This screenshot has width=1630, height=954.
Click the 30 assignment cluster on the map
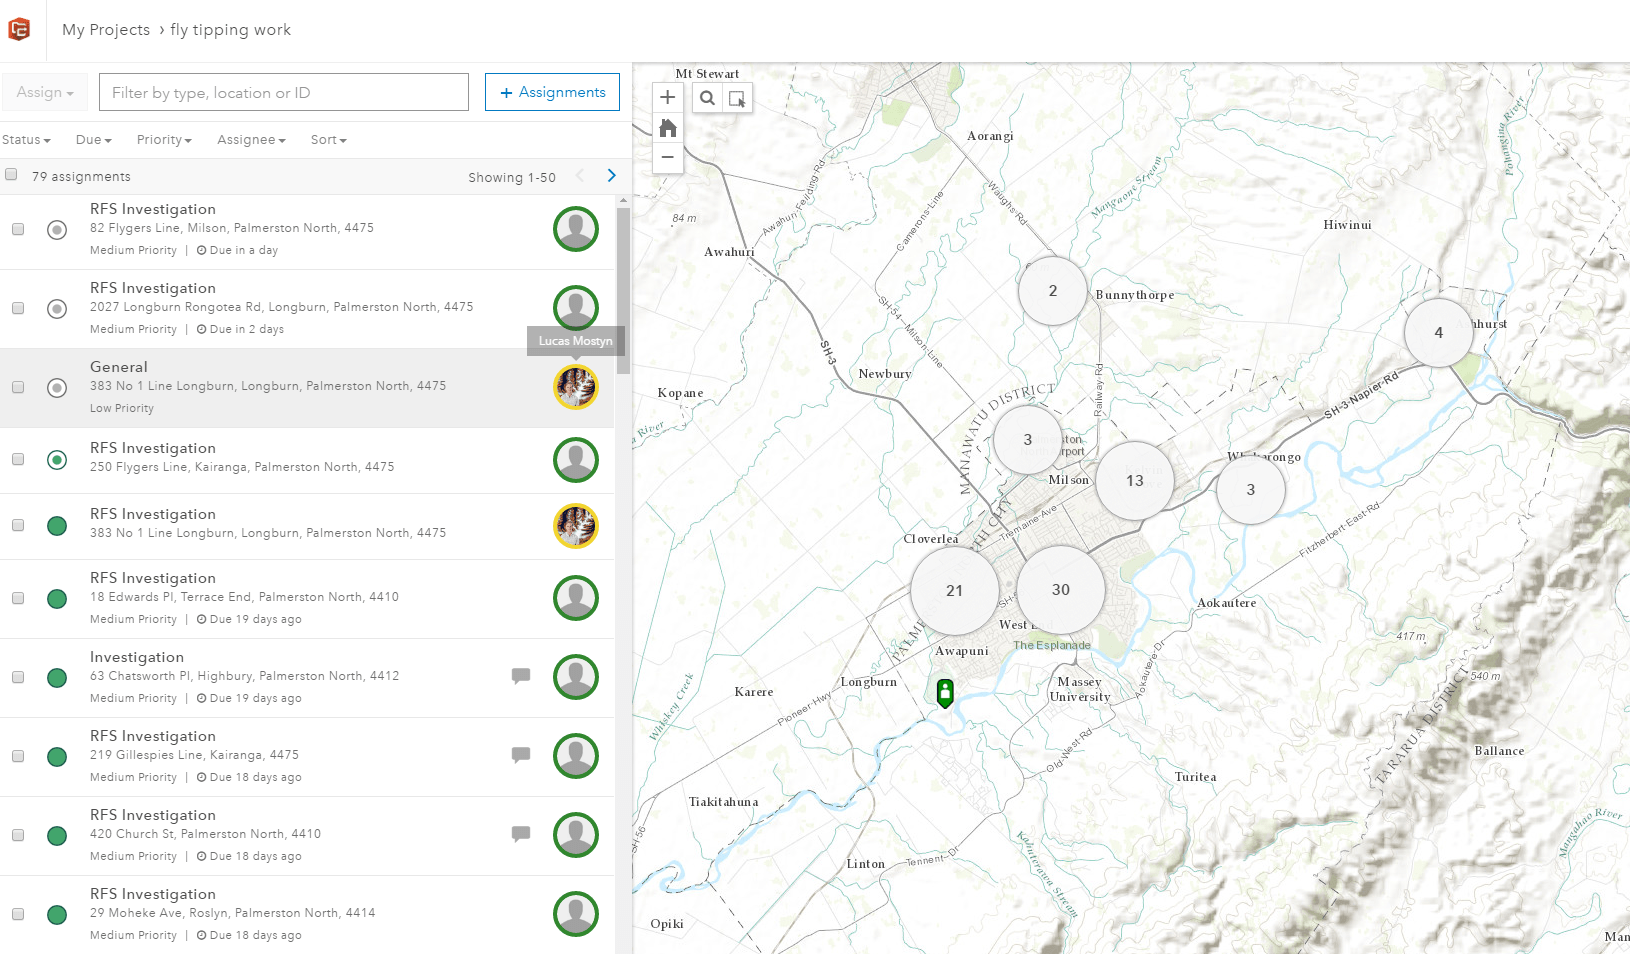click(x=1060, y=590)
